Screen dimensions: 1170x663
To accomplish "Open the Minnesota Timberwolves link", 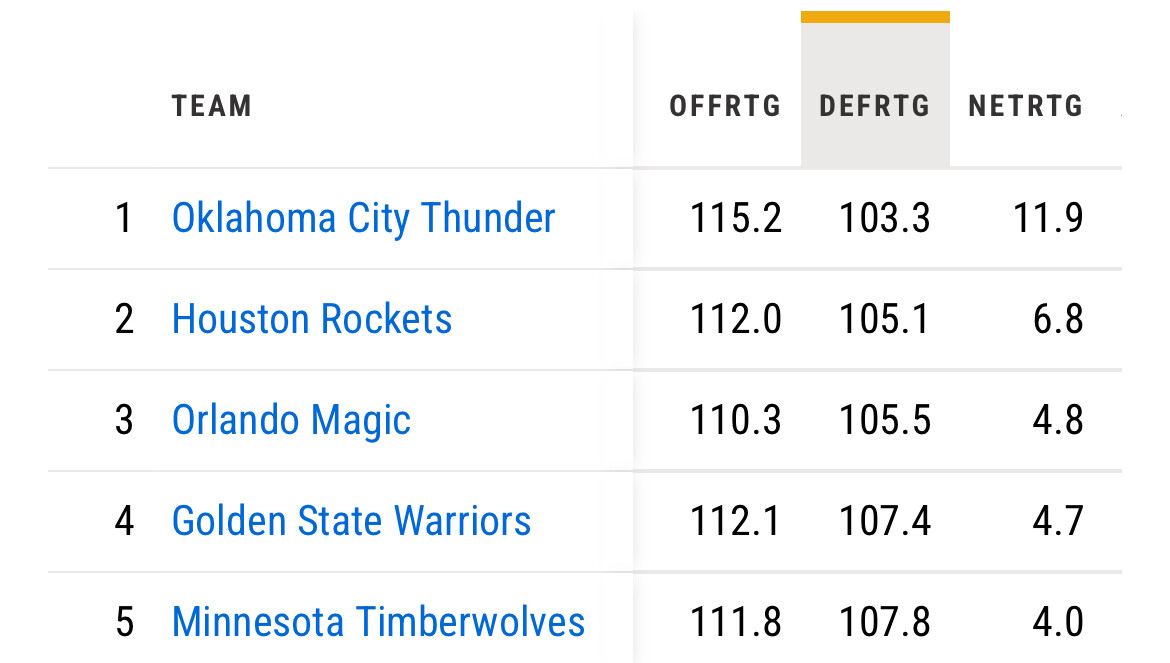I will pyautogui.click(x=378, y=622).
